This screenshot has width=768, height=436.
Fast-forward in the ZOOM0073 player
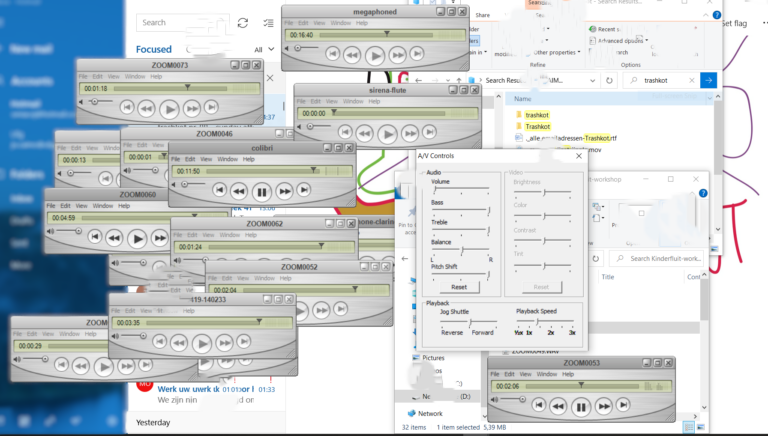[192, 109]
